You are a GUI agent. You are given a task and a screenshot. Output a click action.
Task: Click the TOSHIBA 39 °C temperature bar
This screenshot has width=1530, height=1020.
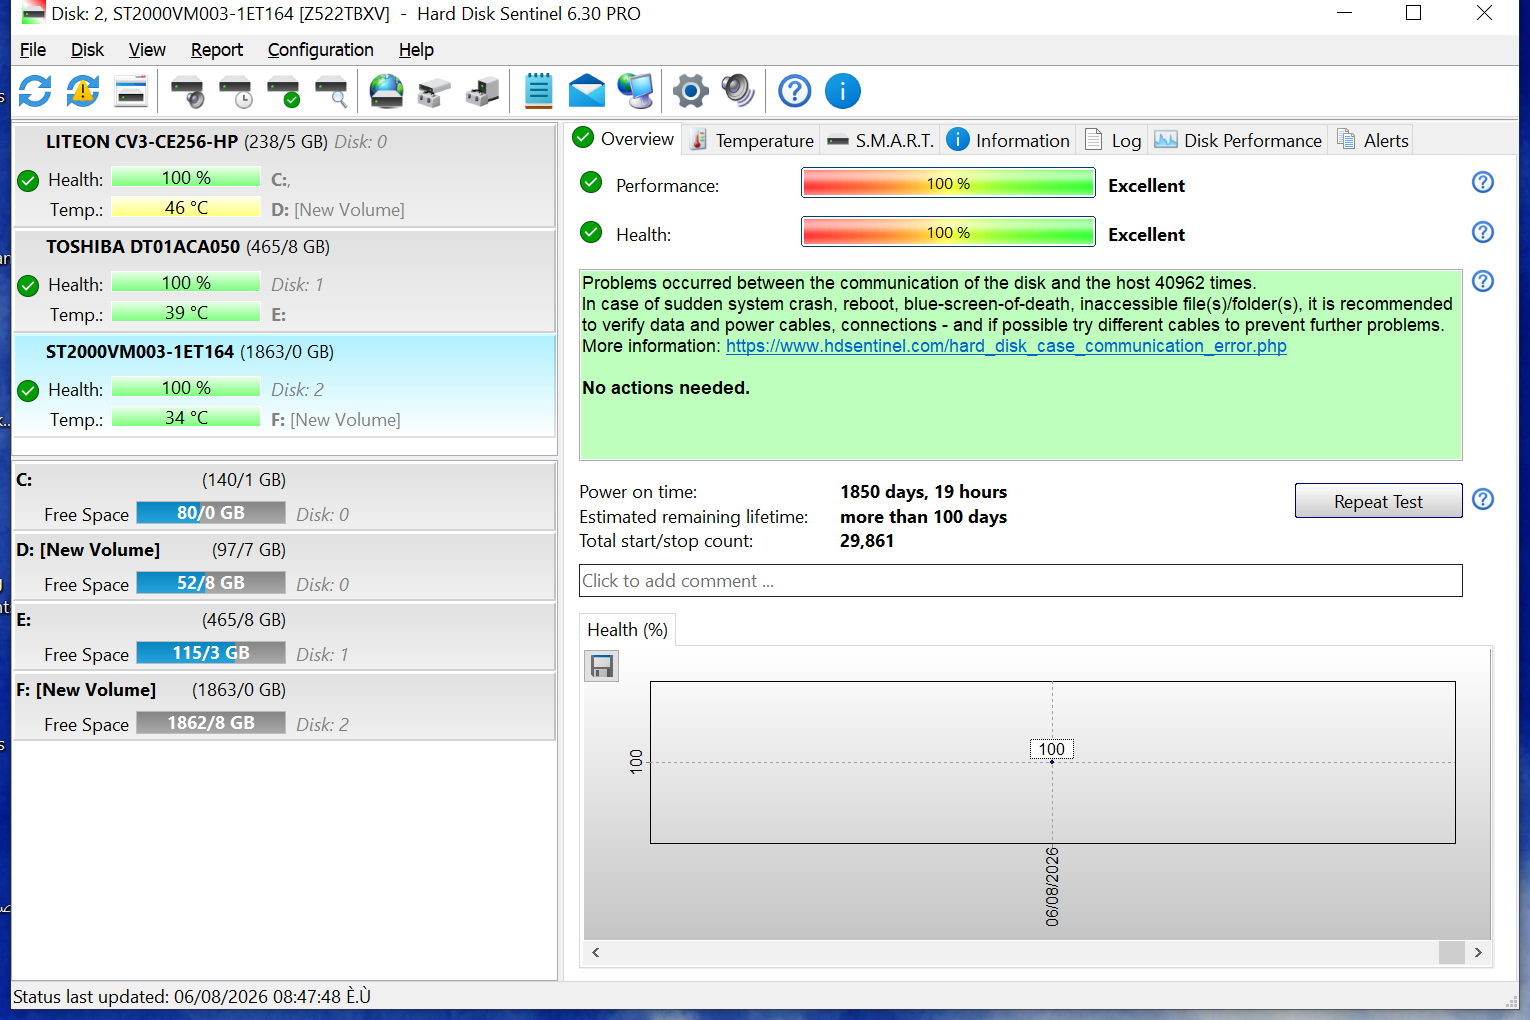[x=186, y=313]
